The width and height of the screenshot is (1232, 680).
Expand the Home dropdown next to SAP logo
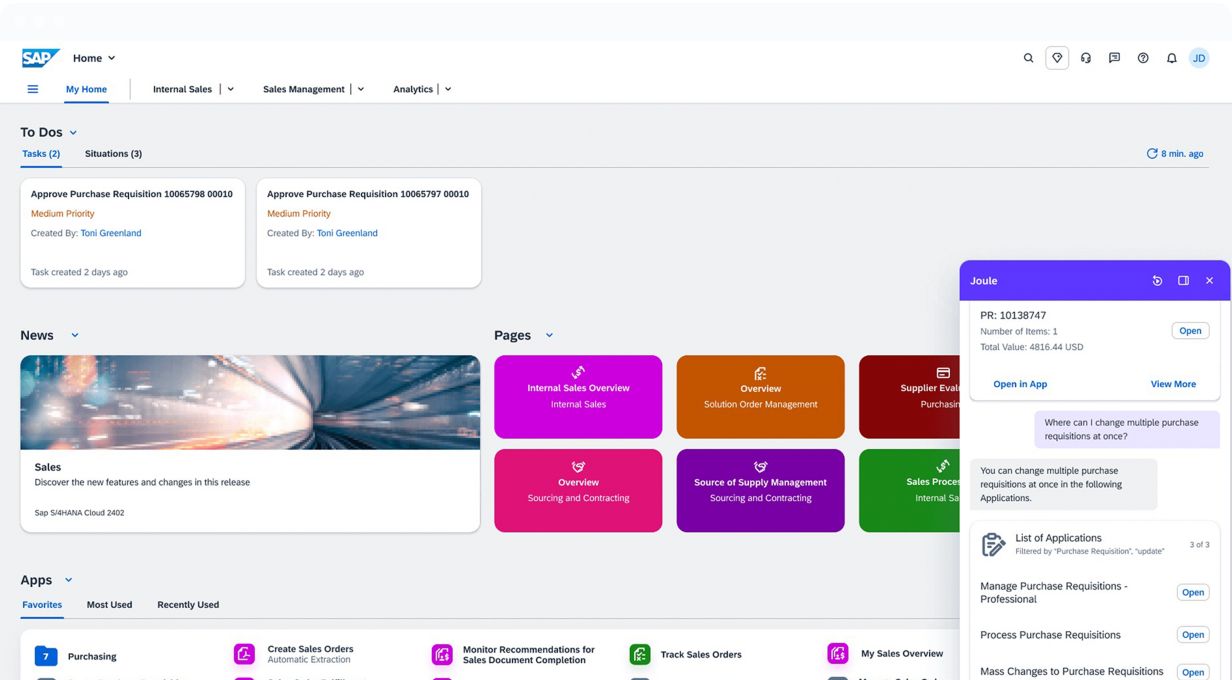[x=111, y=58]
